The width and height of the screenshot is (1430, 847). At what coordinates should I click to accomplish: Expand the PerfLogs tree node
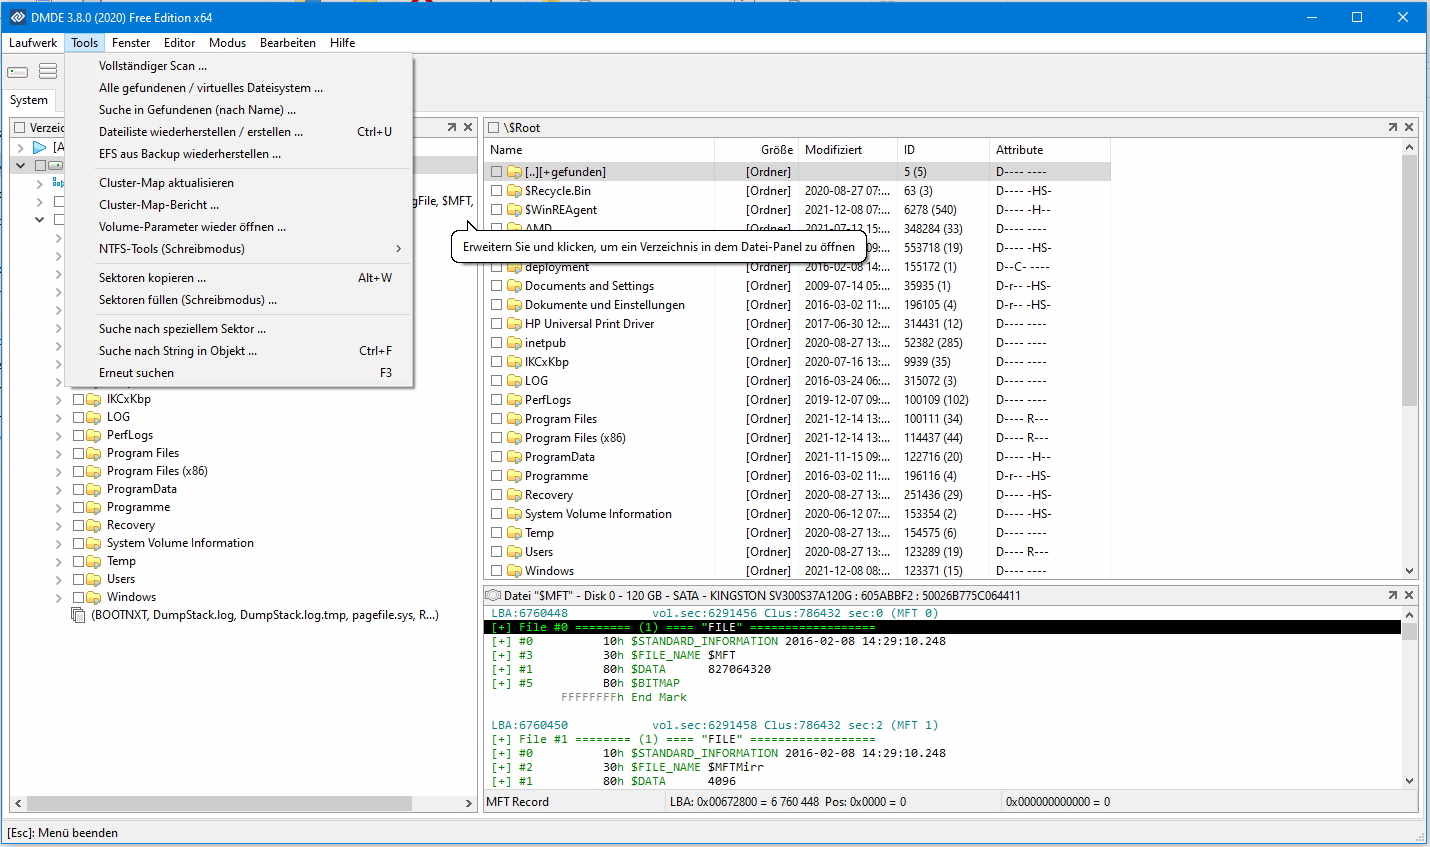click(59, 435)
